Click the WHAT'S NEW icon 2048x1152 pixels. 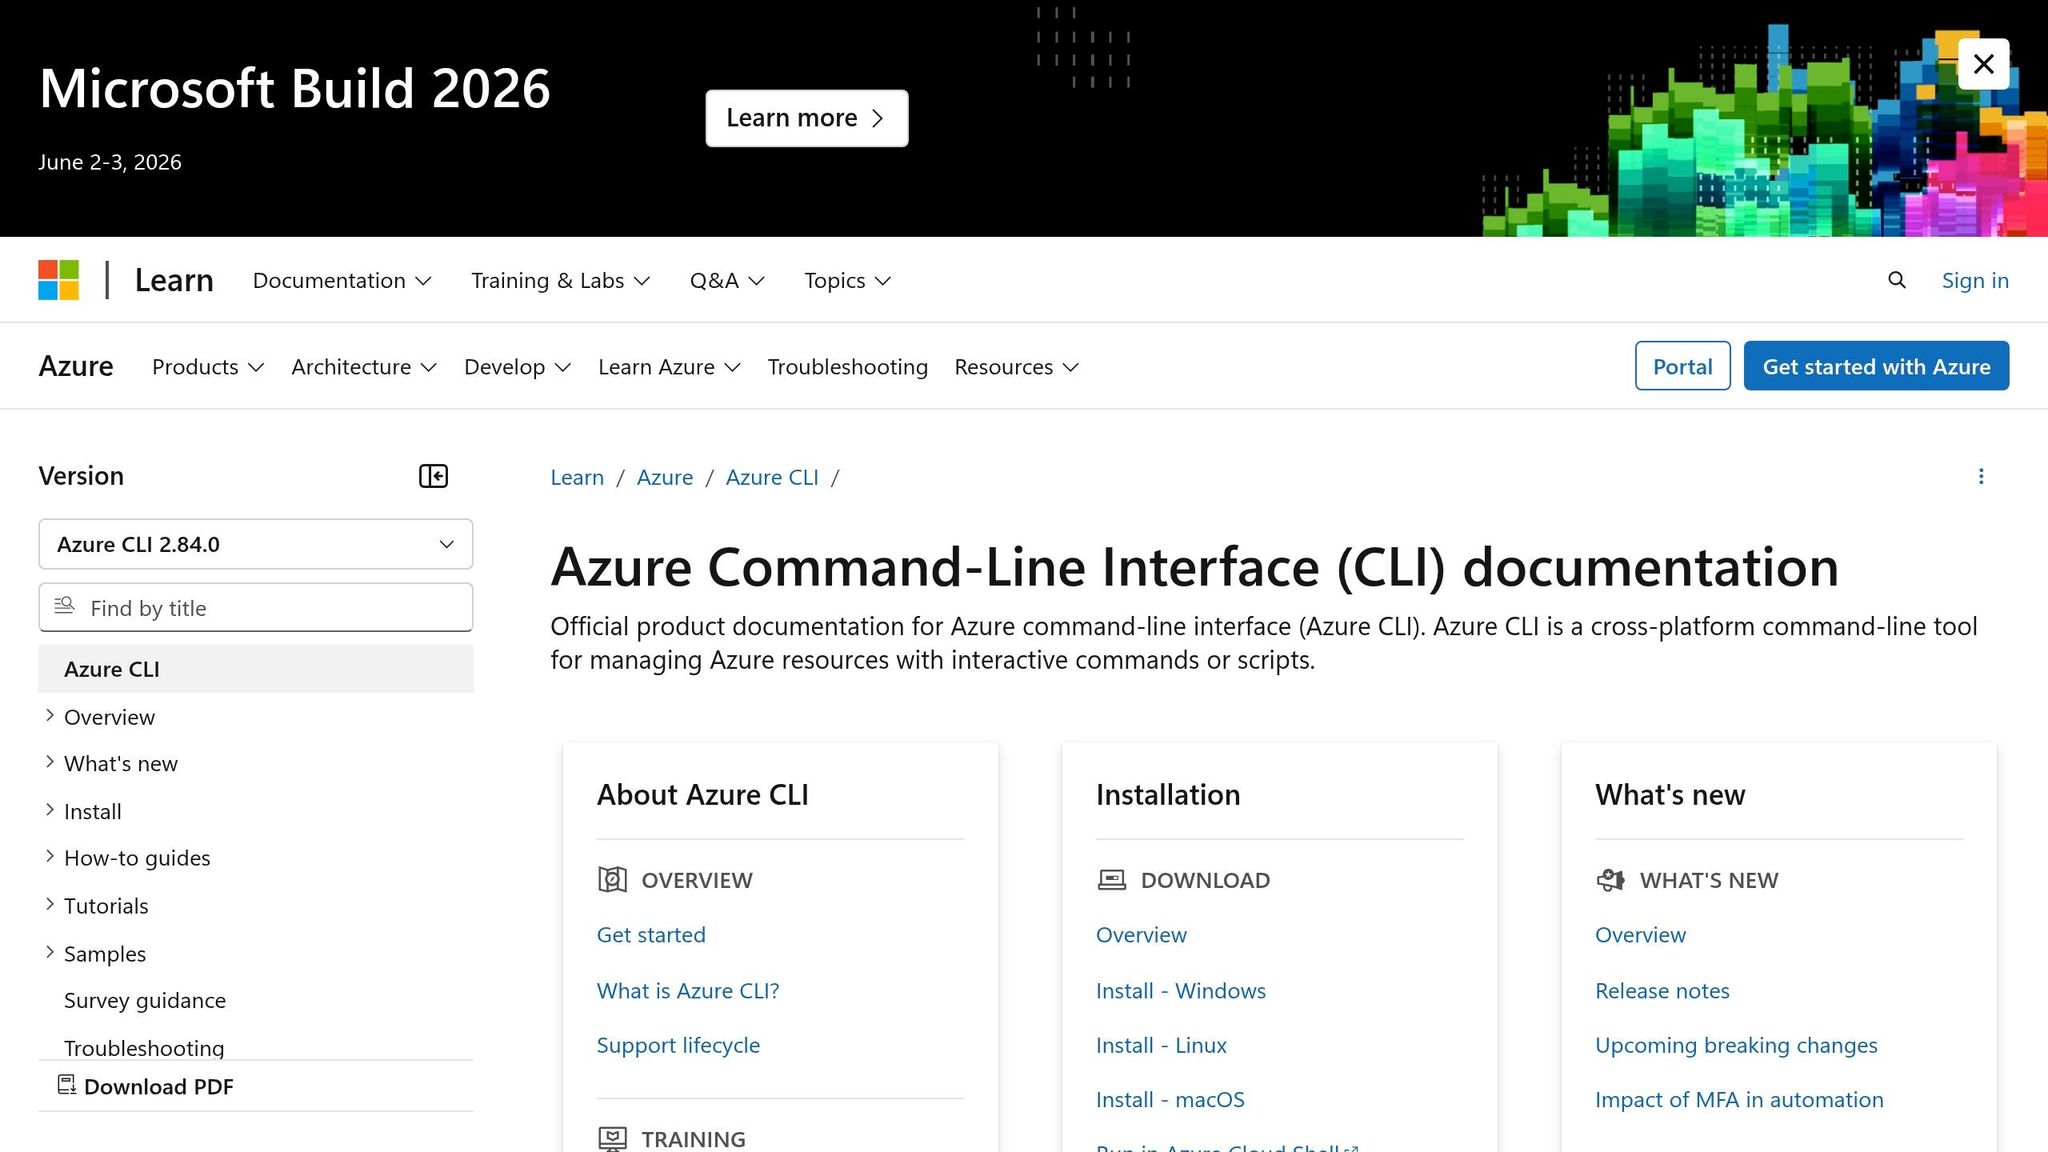click(x=1610, y=880)
